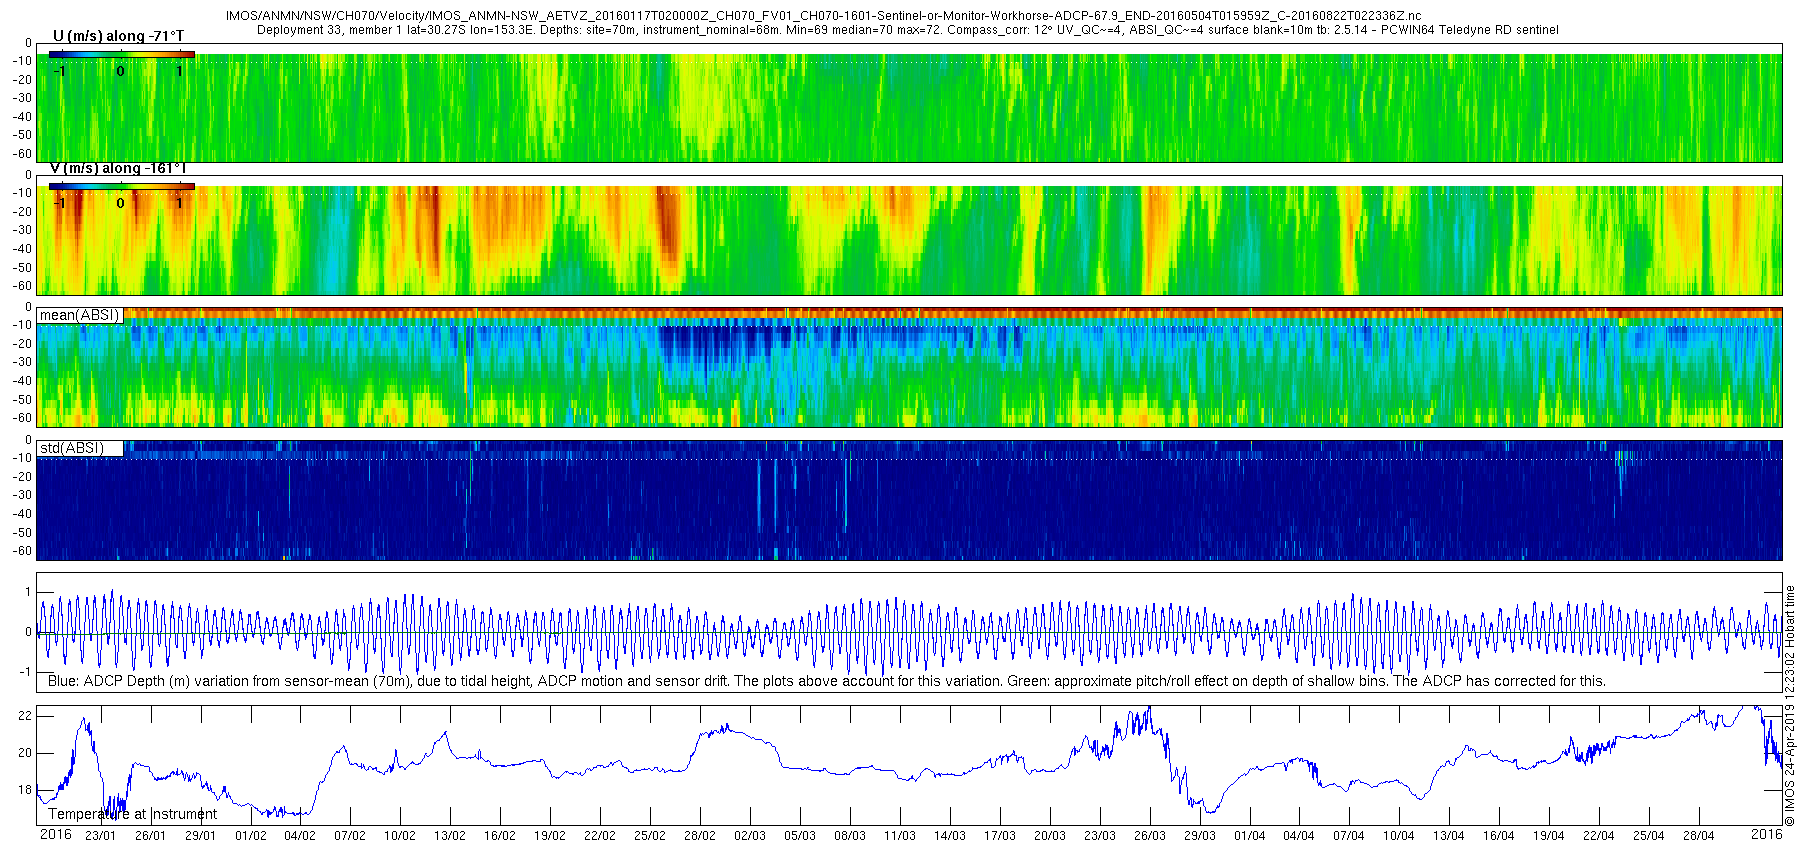Click the 01/02 date tick label
1800x850 pixels.
tap(250, 836)
